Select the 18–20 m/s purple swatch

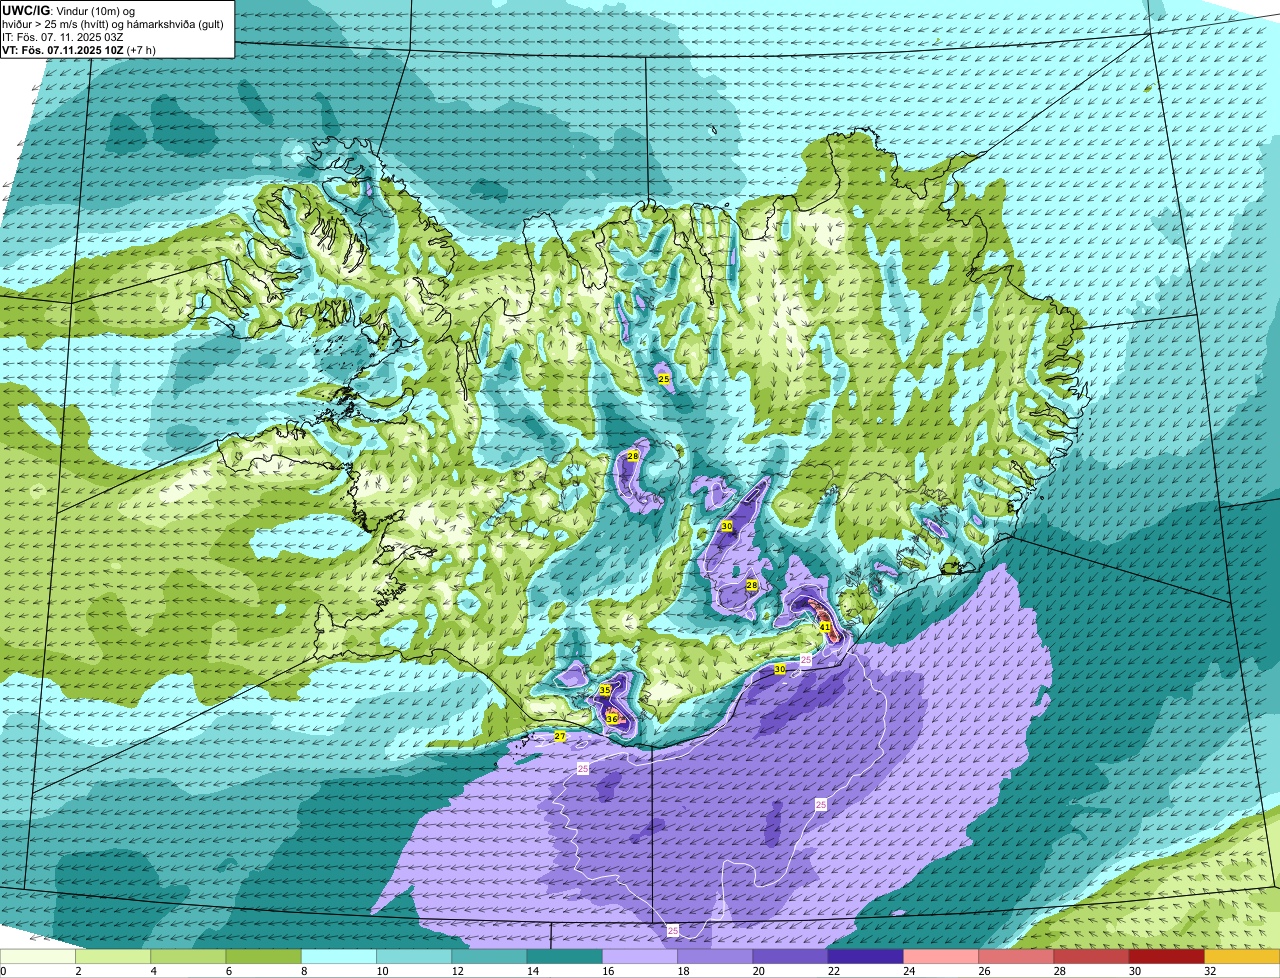[715, 957]
